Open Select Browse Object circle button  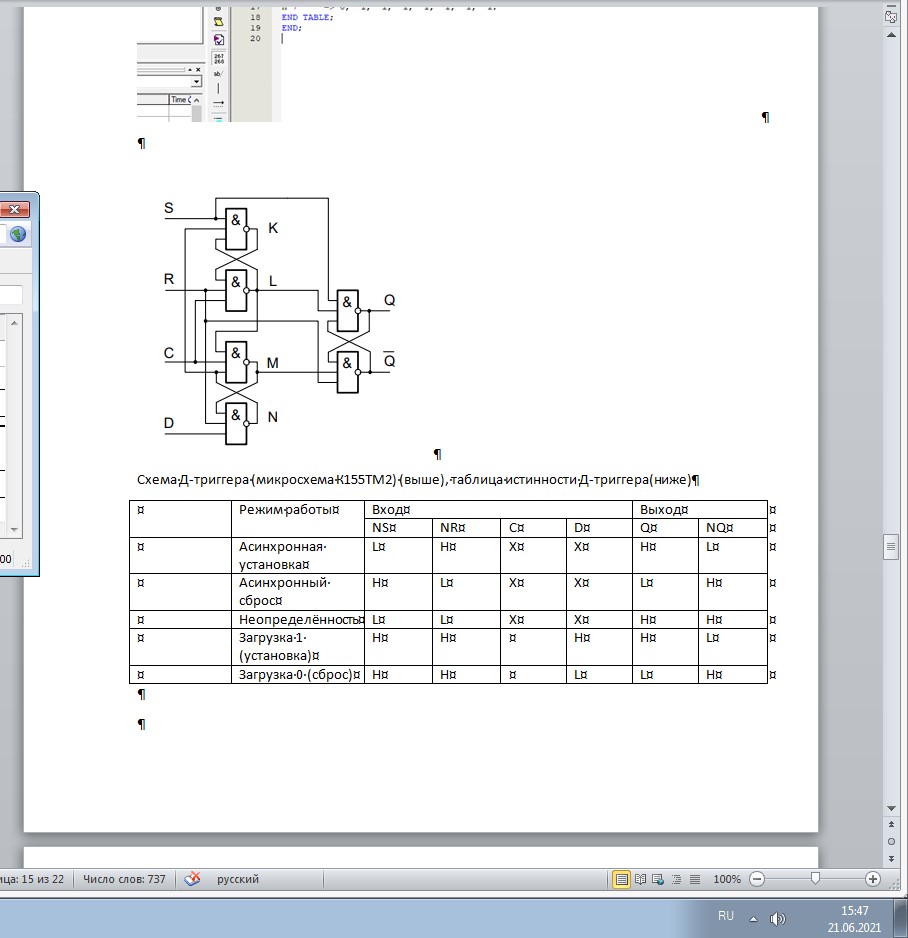pos(891,842)
